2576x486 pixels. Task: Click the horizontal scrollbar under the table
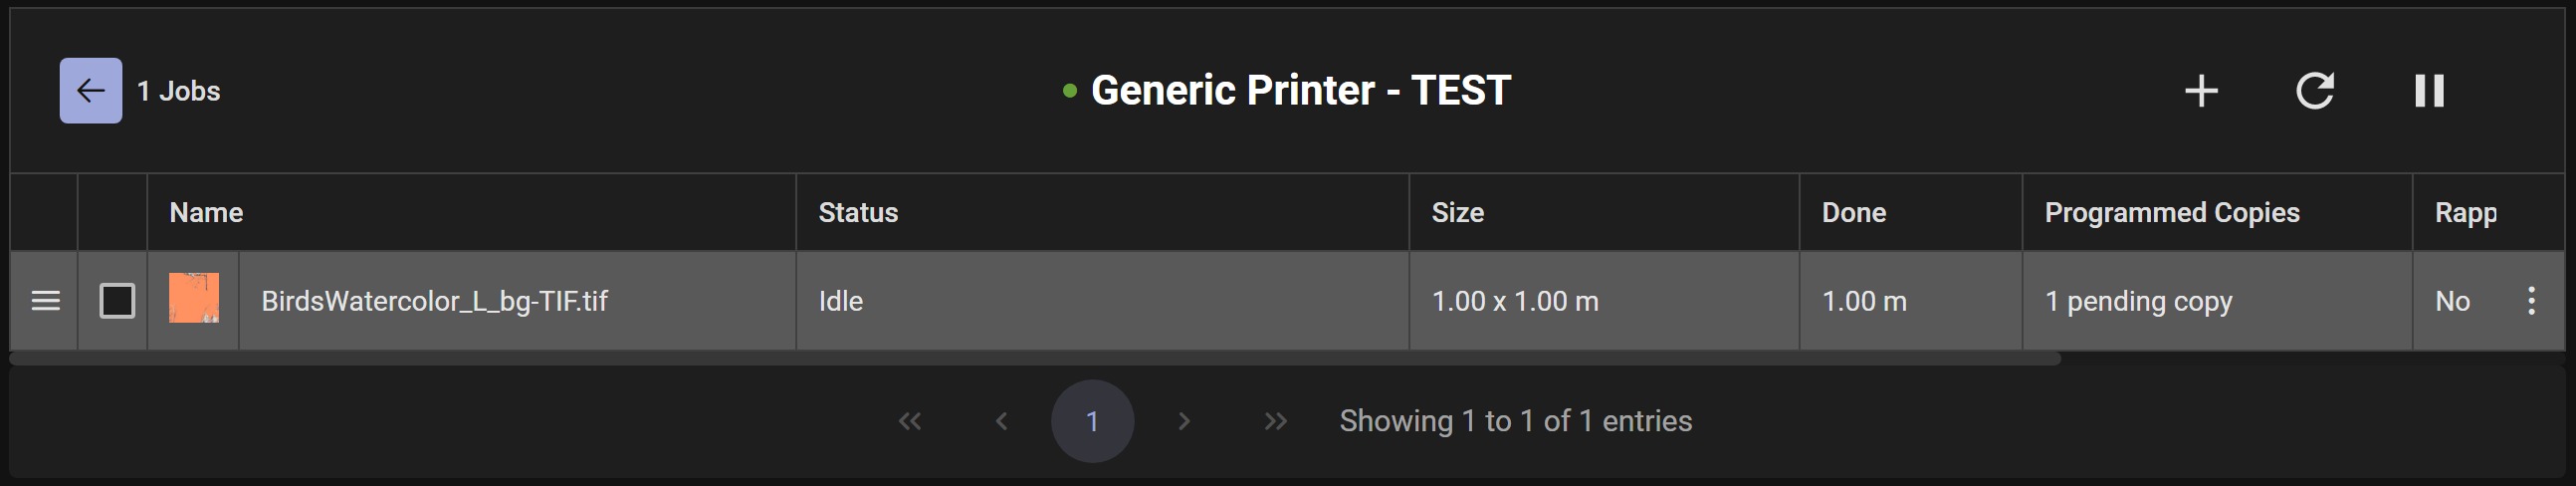pyautogui.click(x=1035, y=358)
